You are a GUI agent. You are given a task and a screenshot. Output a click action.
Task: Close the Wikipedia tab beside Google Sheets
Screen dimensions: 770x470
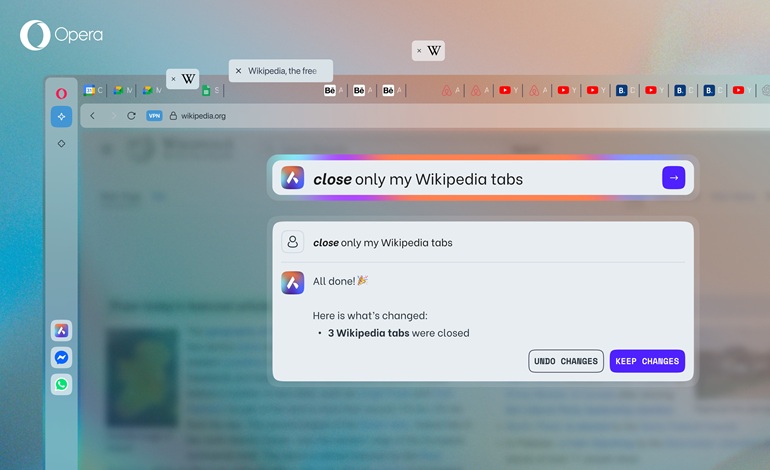(173, 79)
